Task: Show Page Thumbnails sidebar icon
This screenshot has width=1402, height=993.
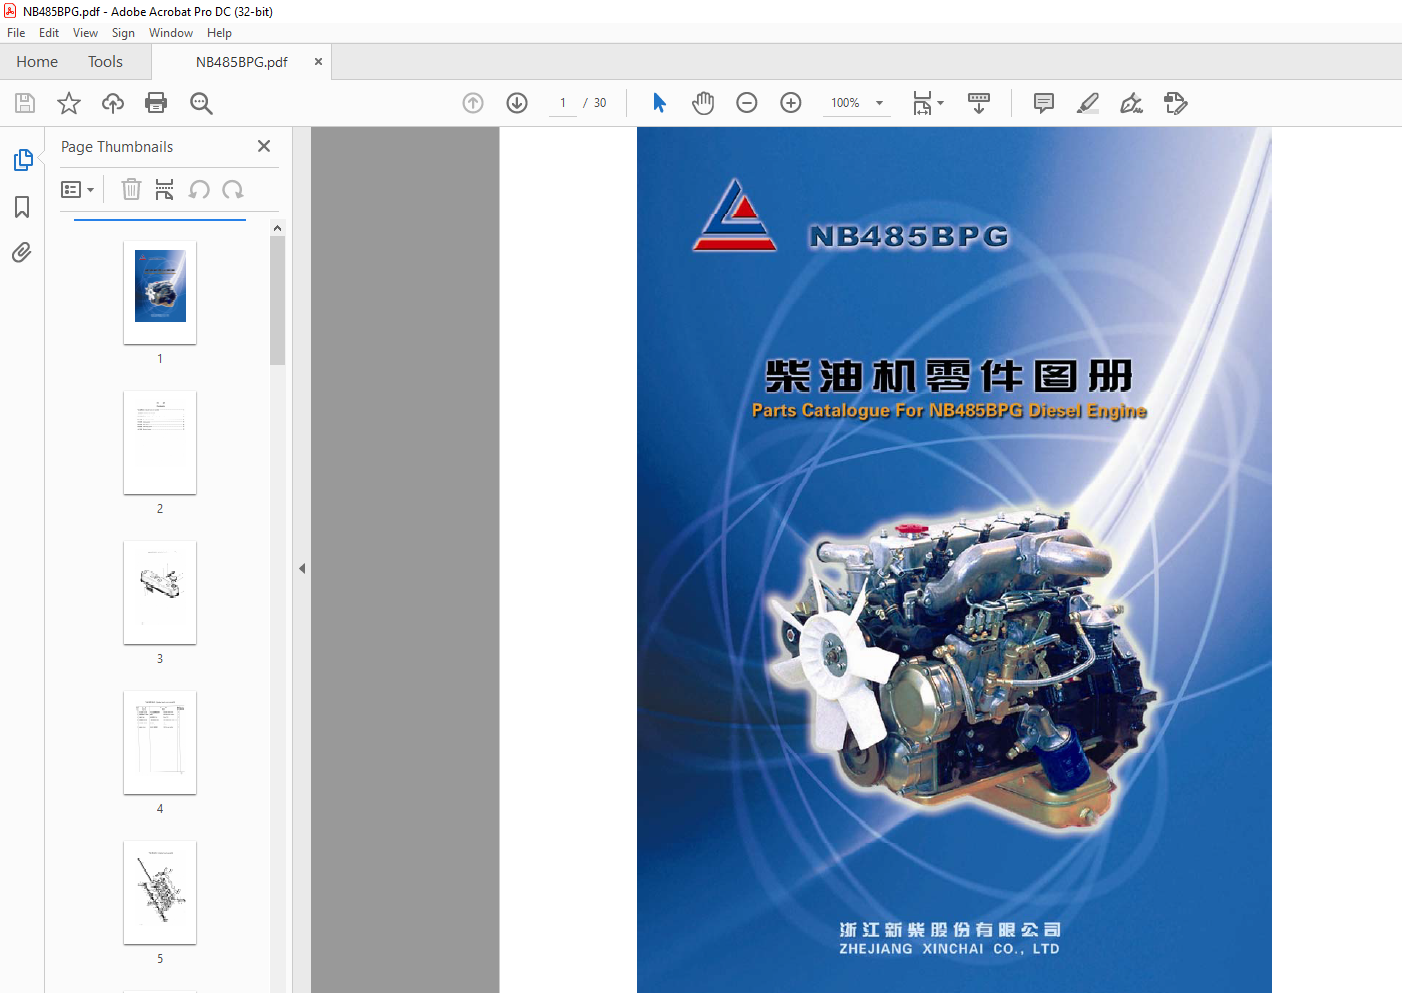Action: (x=23, y=160)
